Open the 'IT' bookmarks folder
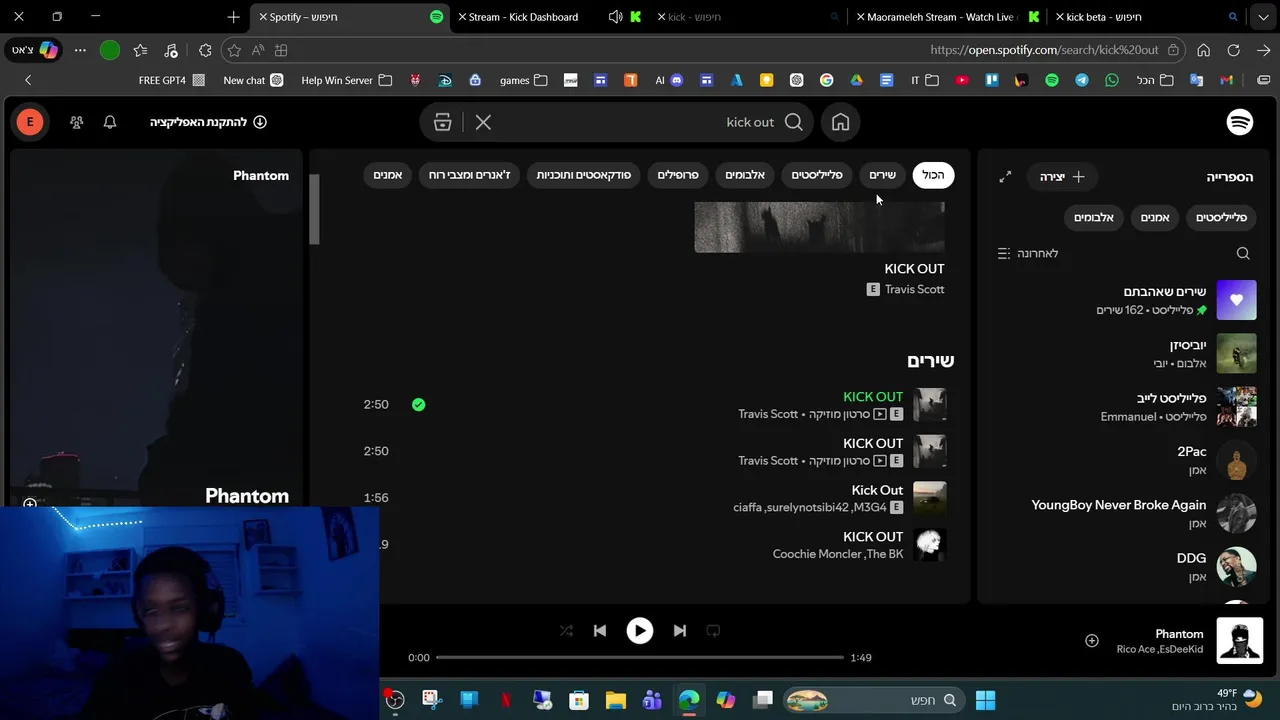 point(924,80)
